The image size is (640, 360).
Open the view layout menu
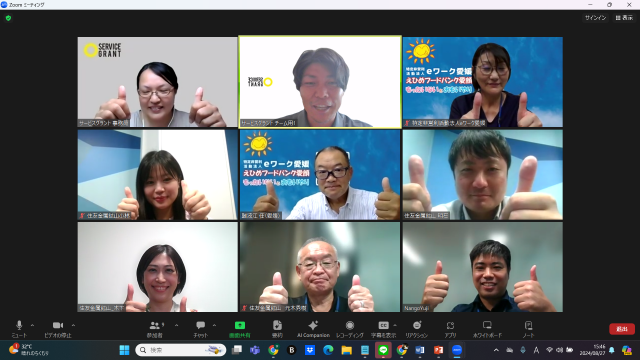[624, 18]
